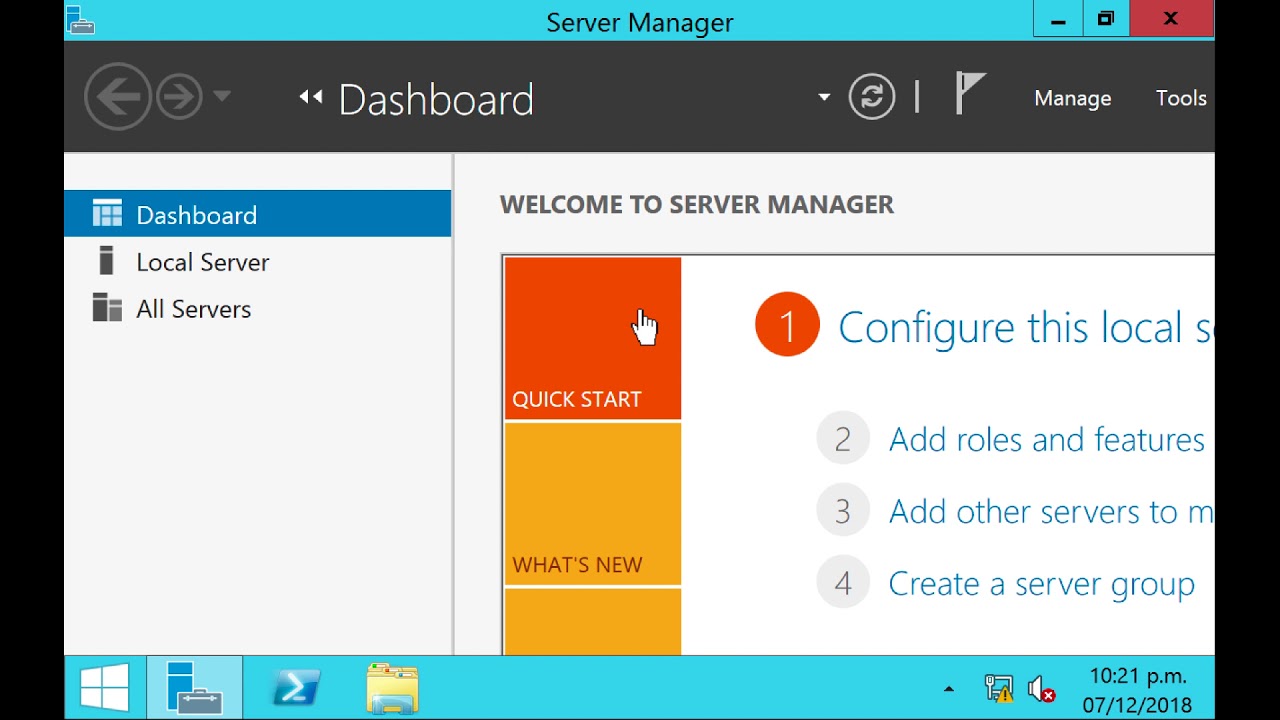Click the QUICK START tile
The width and height of the screenshot is (1280, 720).
[593, 338]
